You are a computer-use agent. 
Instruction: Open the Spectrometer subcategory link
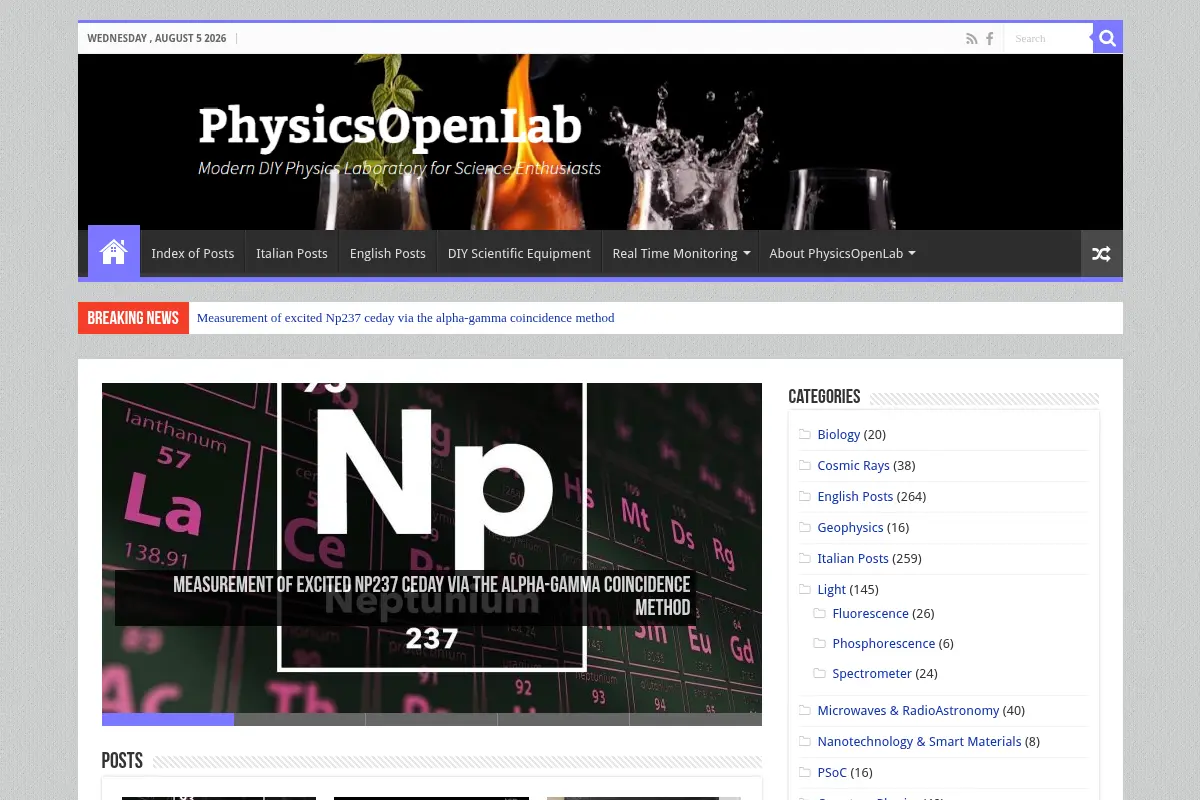tap(872, 673)
